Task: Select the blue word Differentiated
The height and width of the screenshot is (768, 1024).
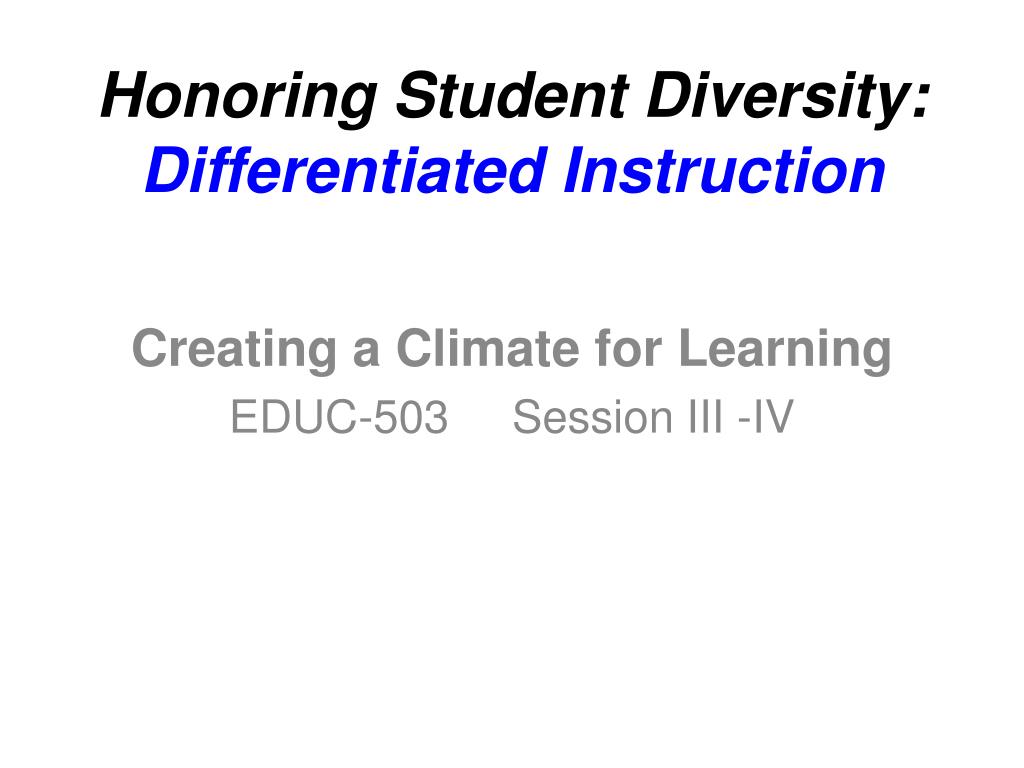Action: tap(346, 170)
